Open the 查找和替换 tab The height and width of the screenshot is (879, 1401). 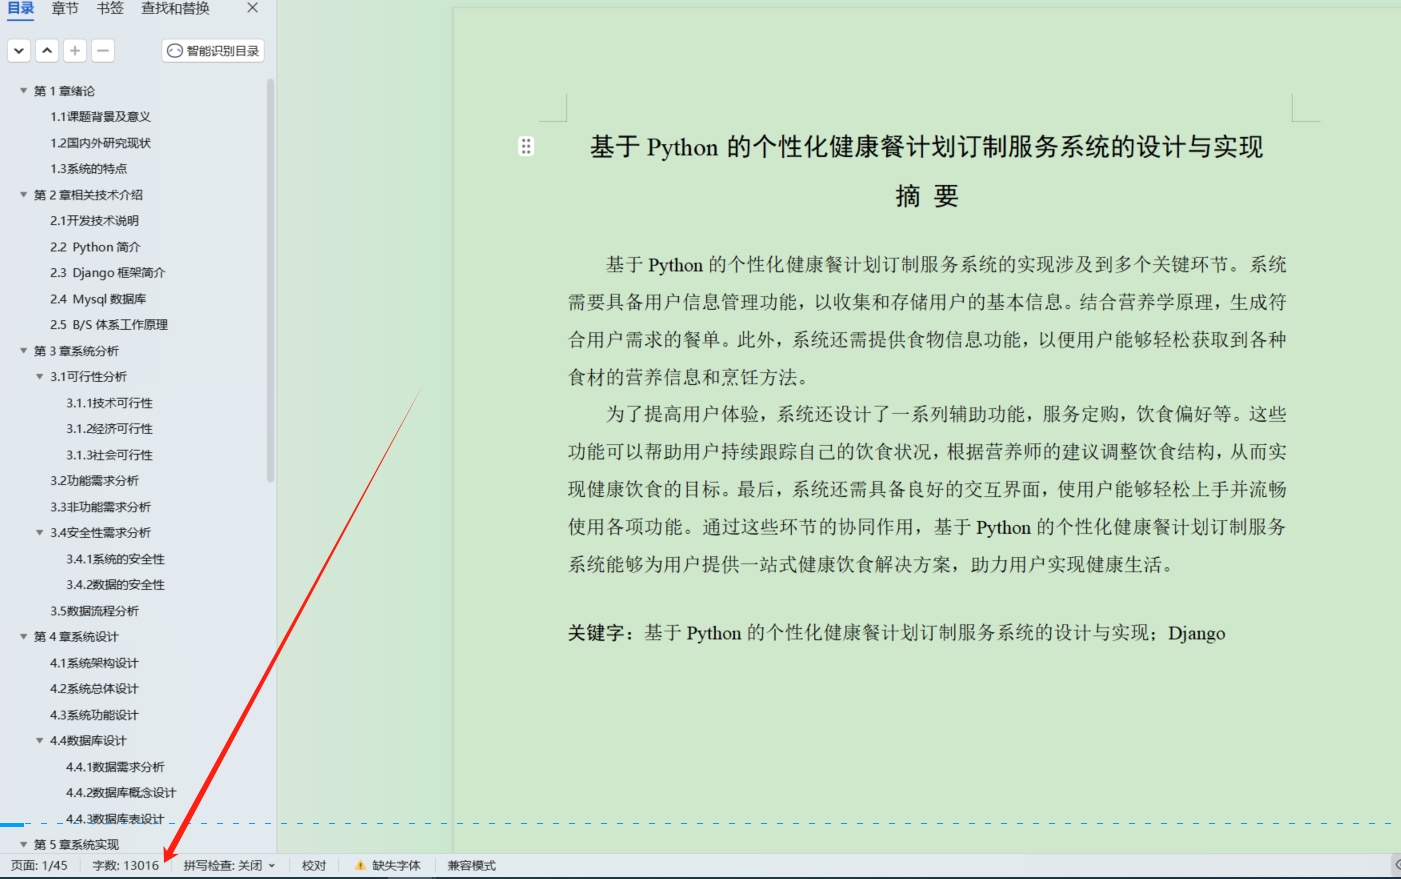(175, 8)
